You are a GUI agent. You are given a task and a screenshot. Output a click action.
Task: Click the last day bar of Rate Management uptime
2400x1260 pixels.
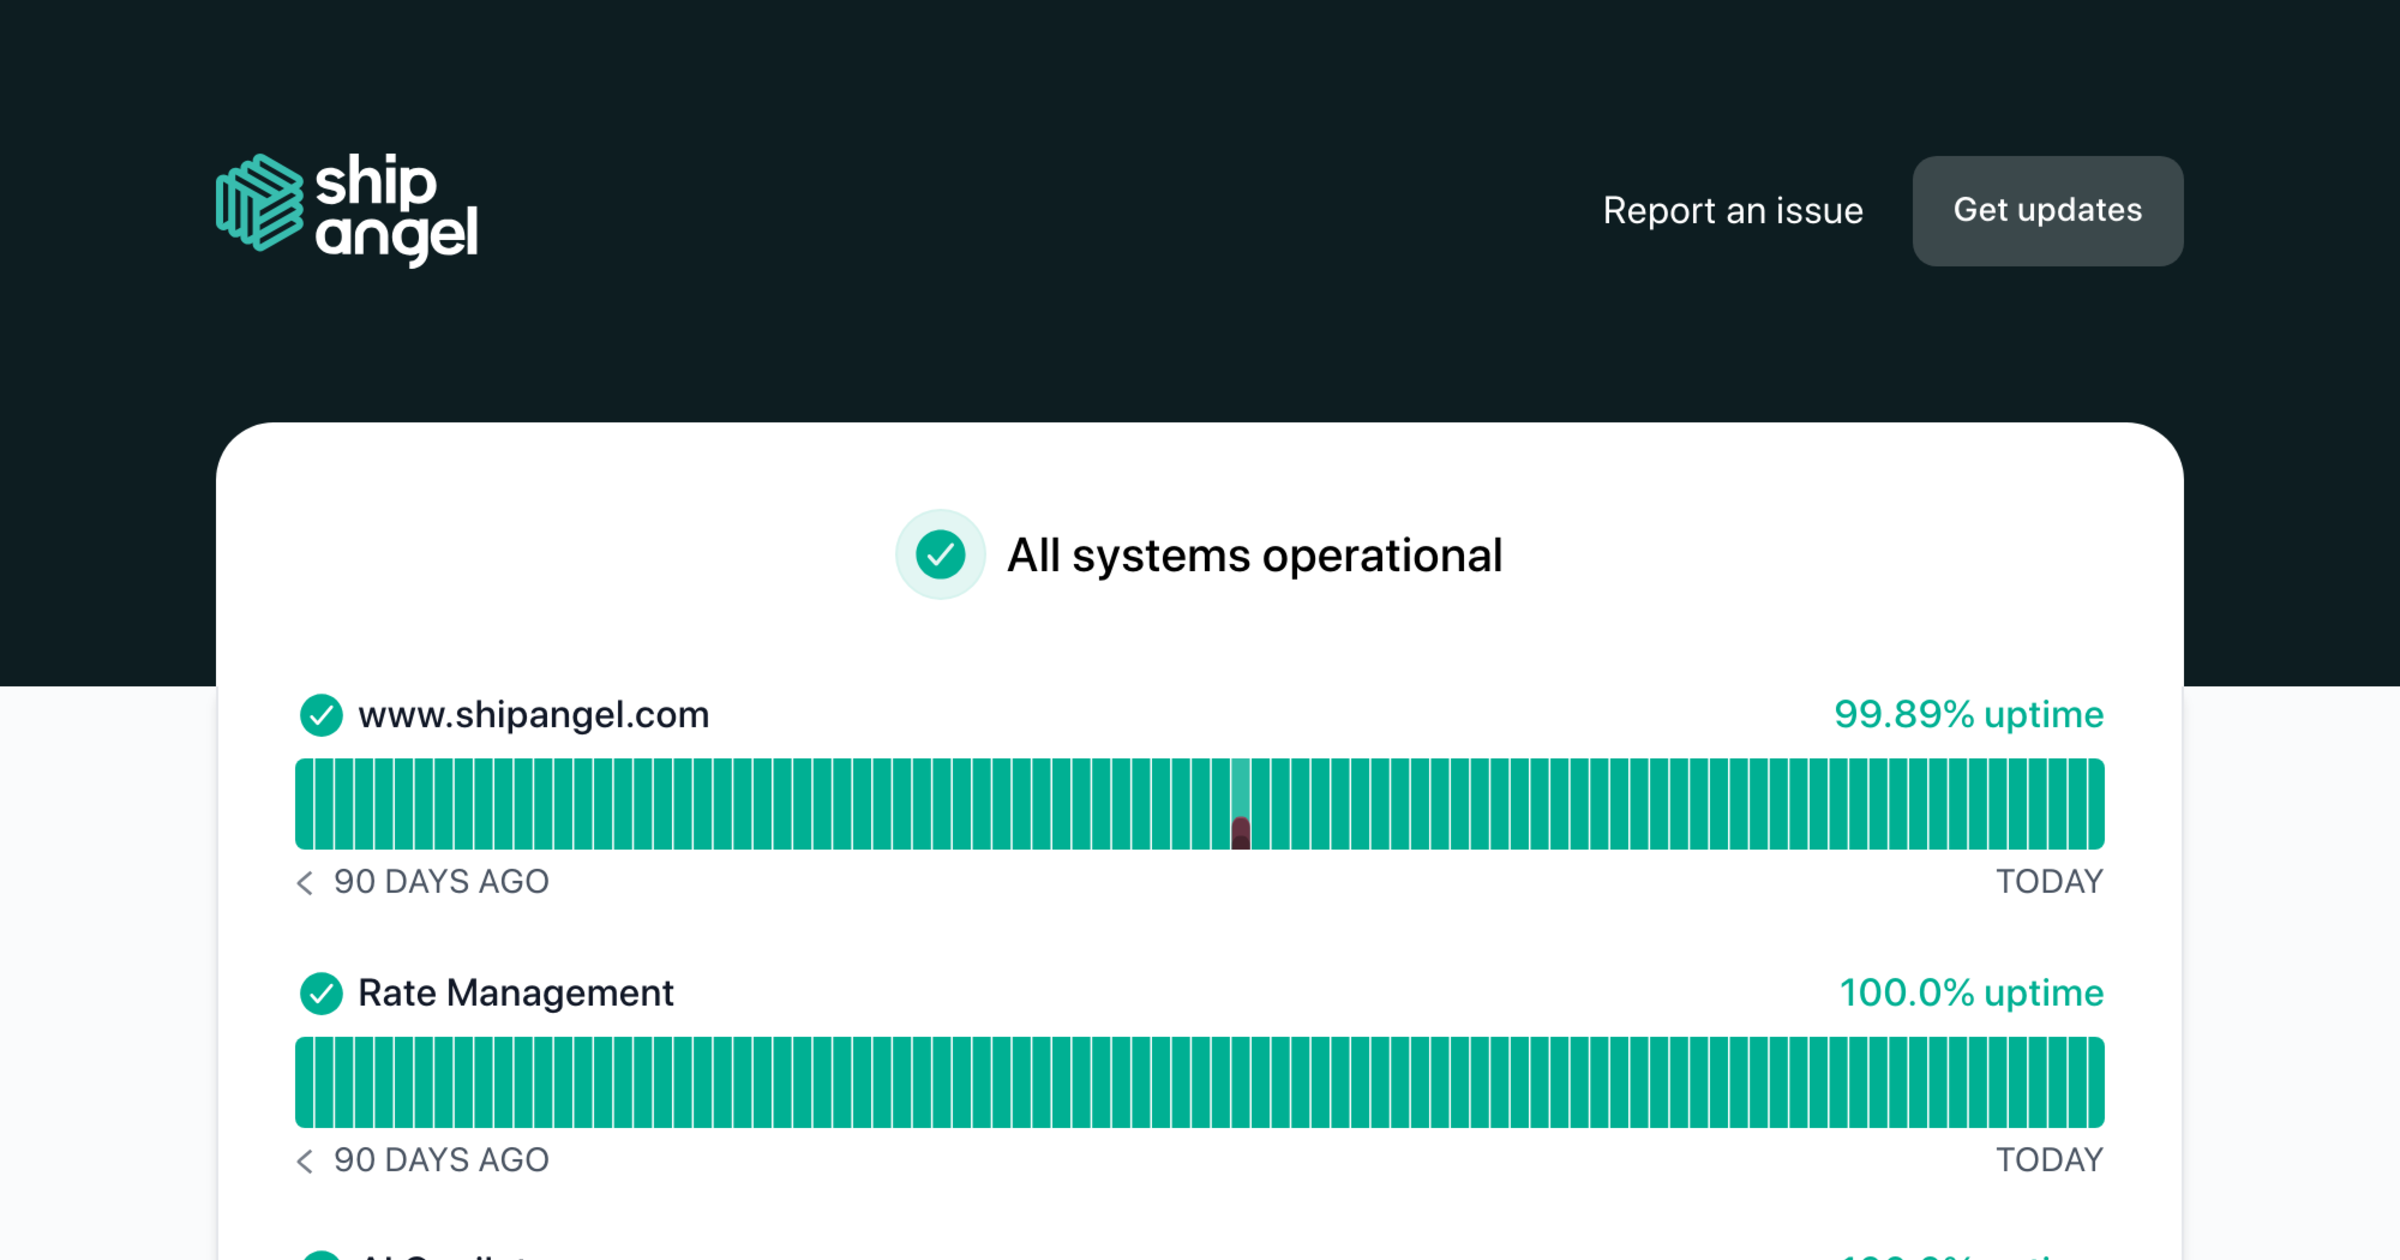point(2095,1082)
